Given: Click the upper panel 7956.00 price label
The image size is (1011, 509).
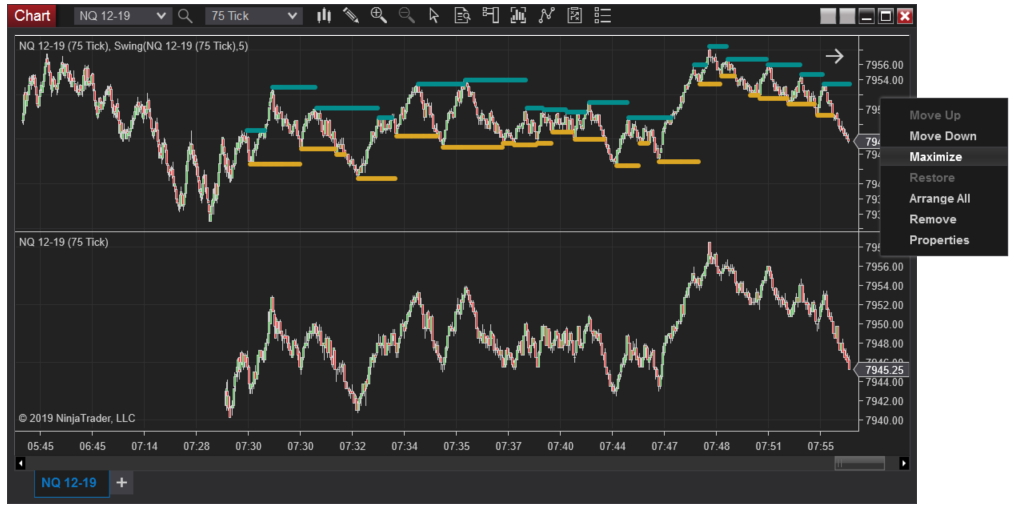Looking at the screenshot, I should click(x=884, y=65).
